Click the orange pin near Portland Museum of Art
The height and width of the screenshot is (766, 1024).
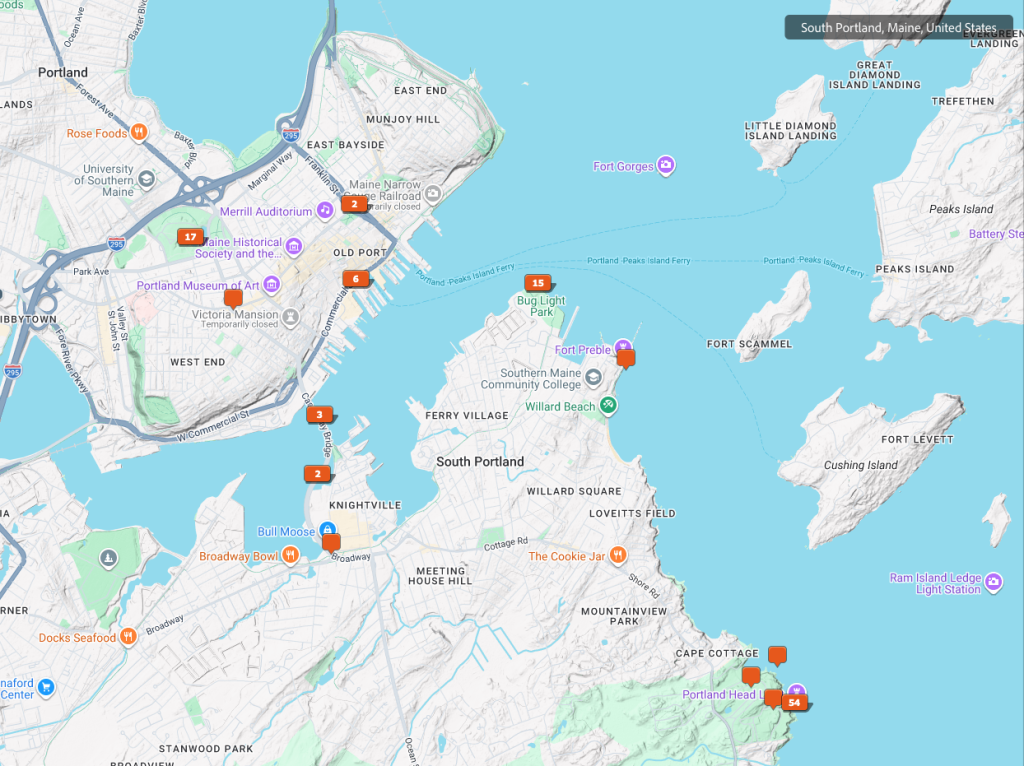point(233,298)
